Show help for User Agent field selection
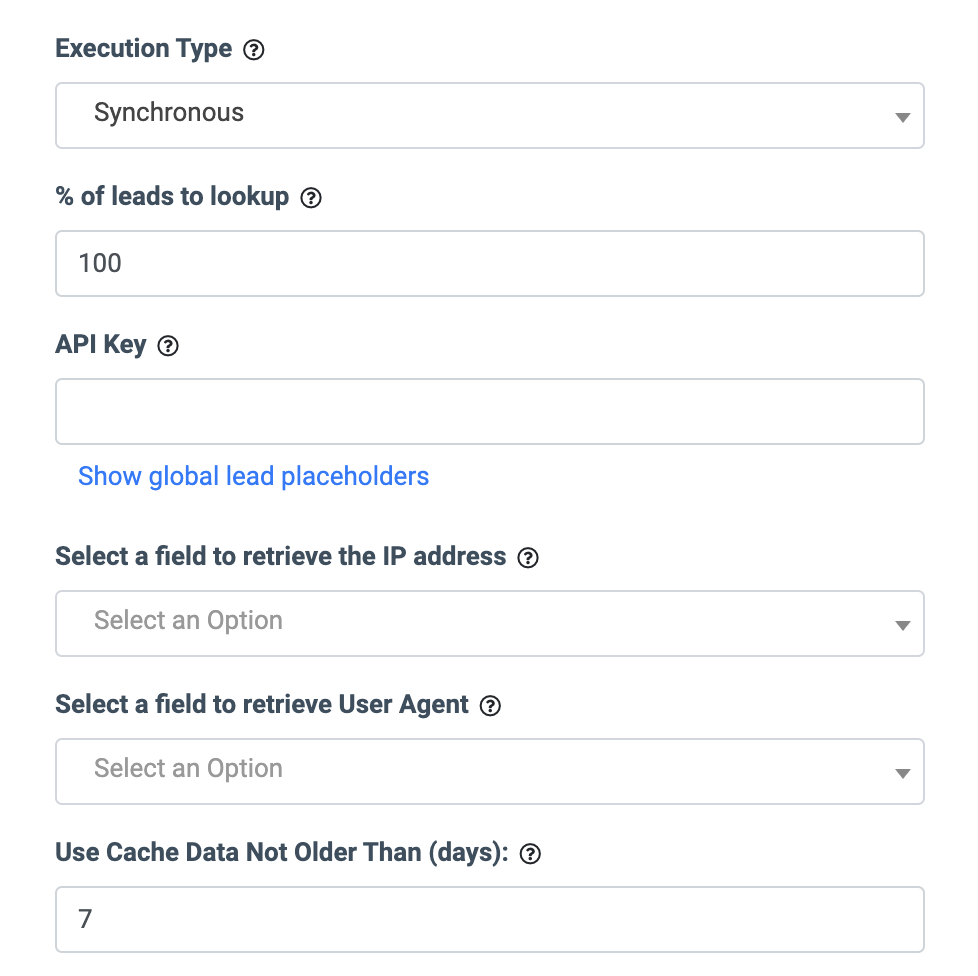 (490, 706)
